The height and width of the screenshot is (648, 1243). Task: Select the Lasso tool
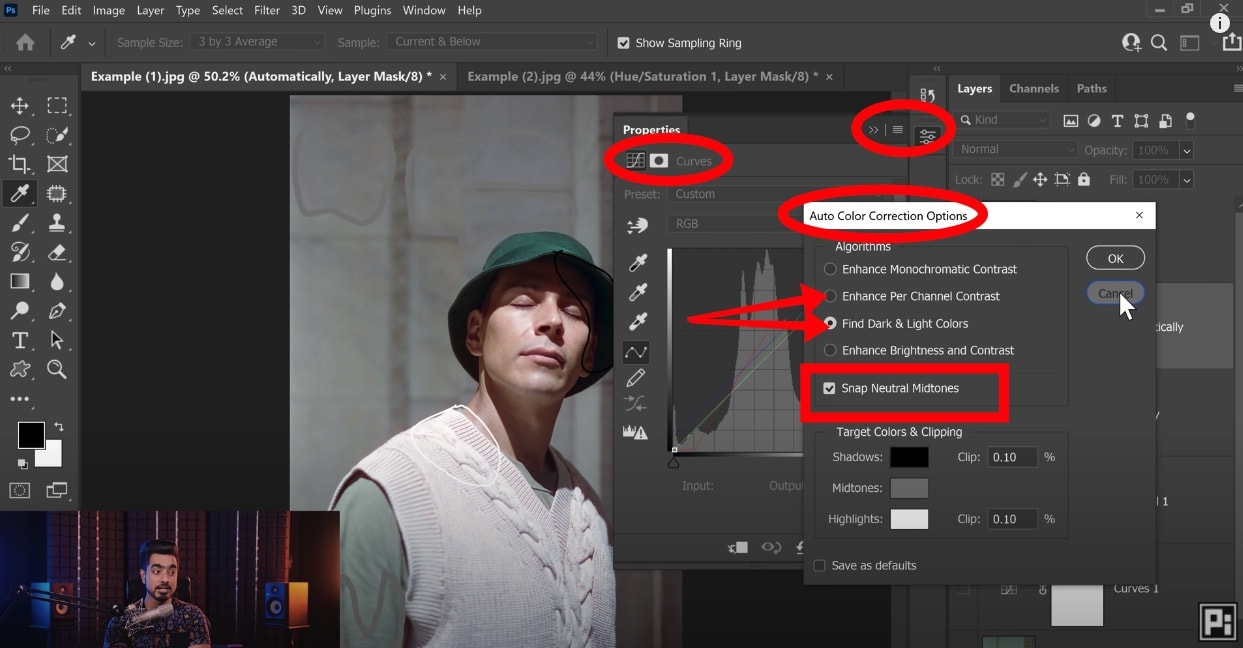20,135
